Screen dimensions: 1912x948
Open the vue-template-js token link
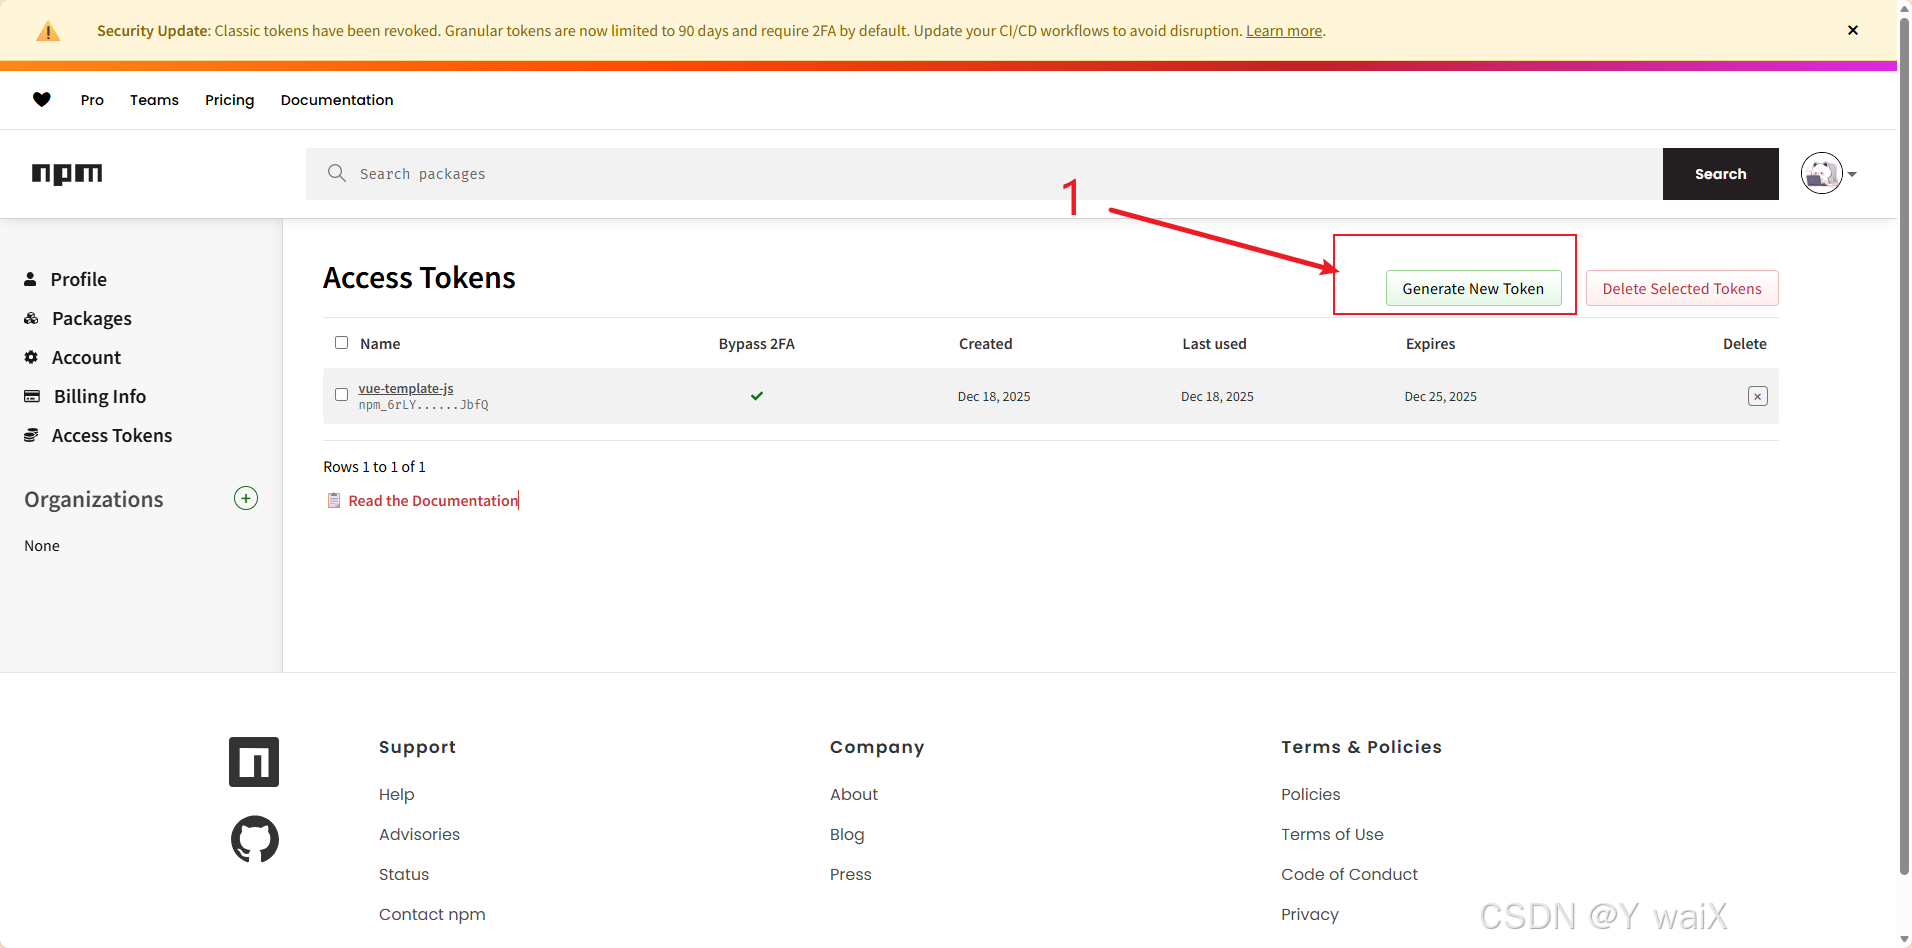click(x=406, y=388)
